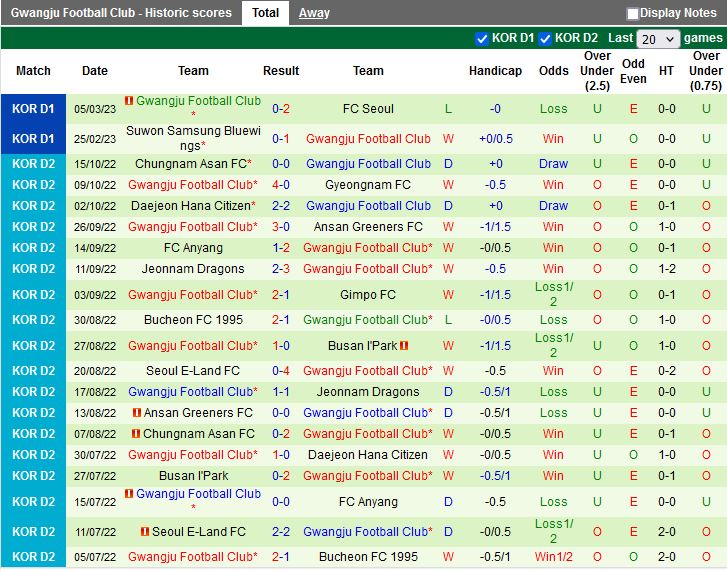Viewport: 727px width, 571px height.
Task: Click the Over Under (2.5) column header
Action: pyautogui.click(x=597, y=71)
